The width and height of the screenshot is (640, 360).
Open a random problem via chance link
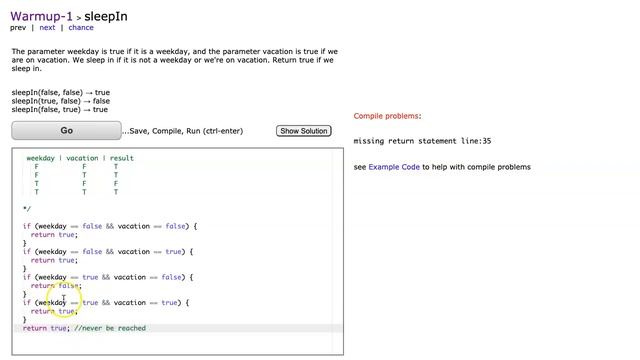81,28
